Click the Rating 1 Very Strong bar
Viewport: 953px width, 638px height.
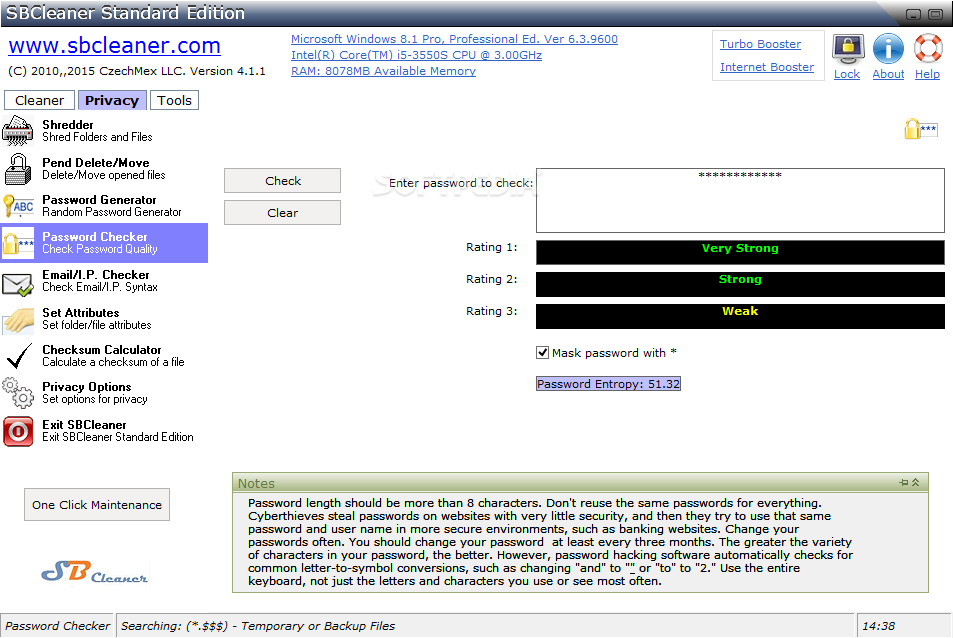(740, 252)
